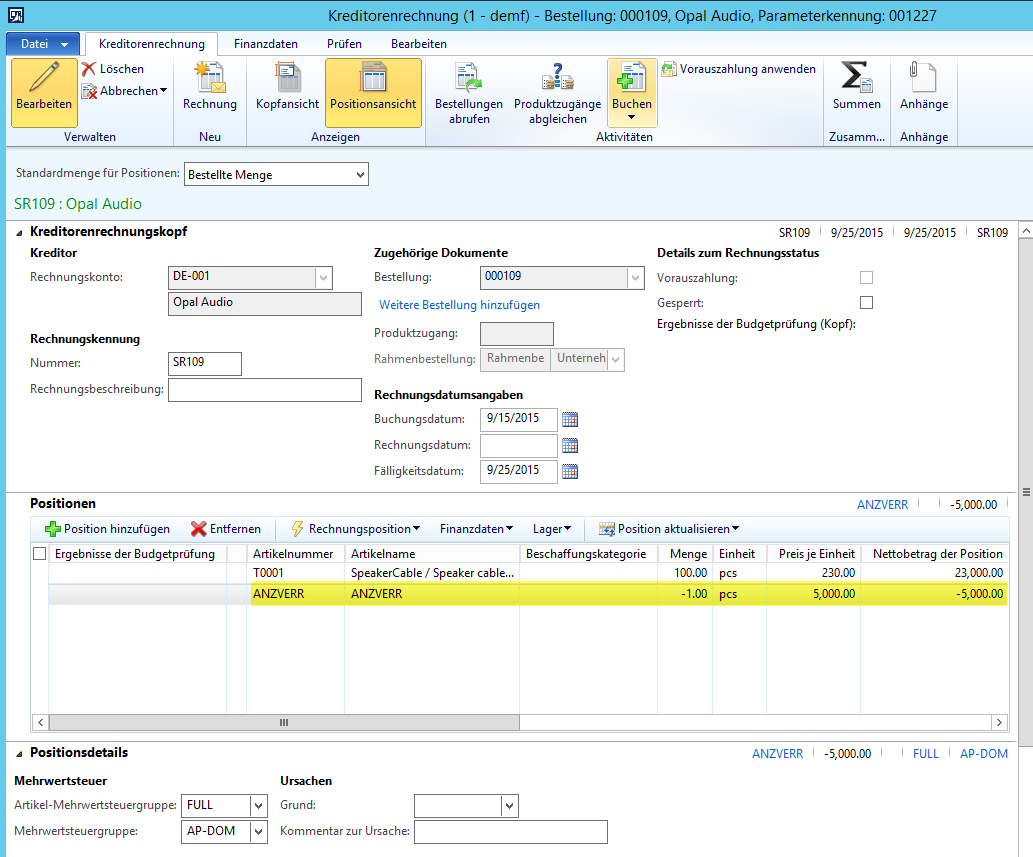Open Standardmenge für Positionen dropdown
1033x857 pixels.
click(x=360, y=175)
